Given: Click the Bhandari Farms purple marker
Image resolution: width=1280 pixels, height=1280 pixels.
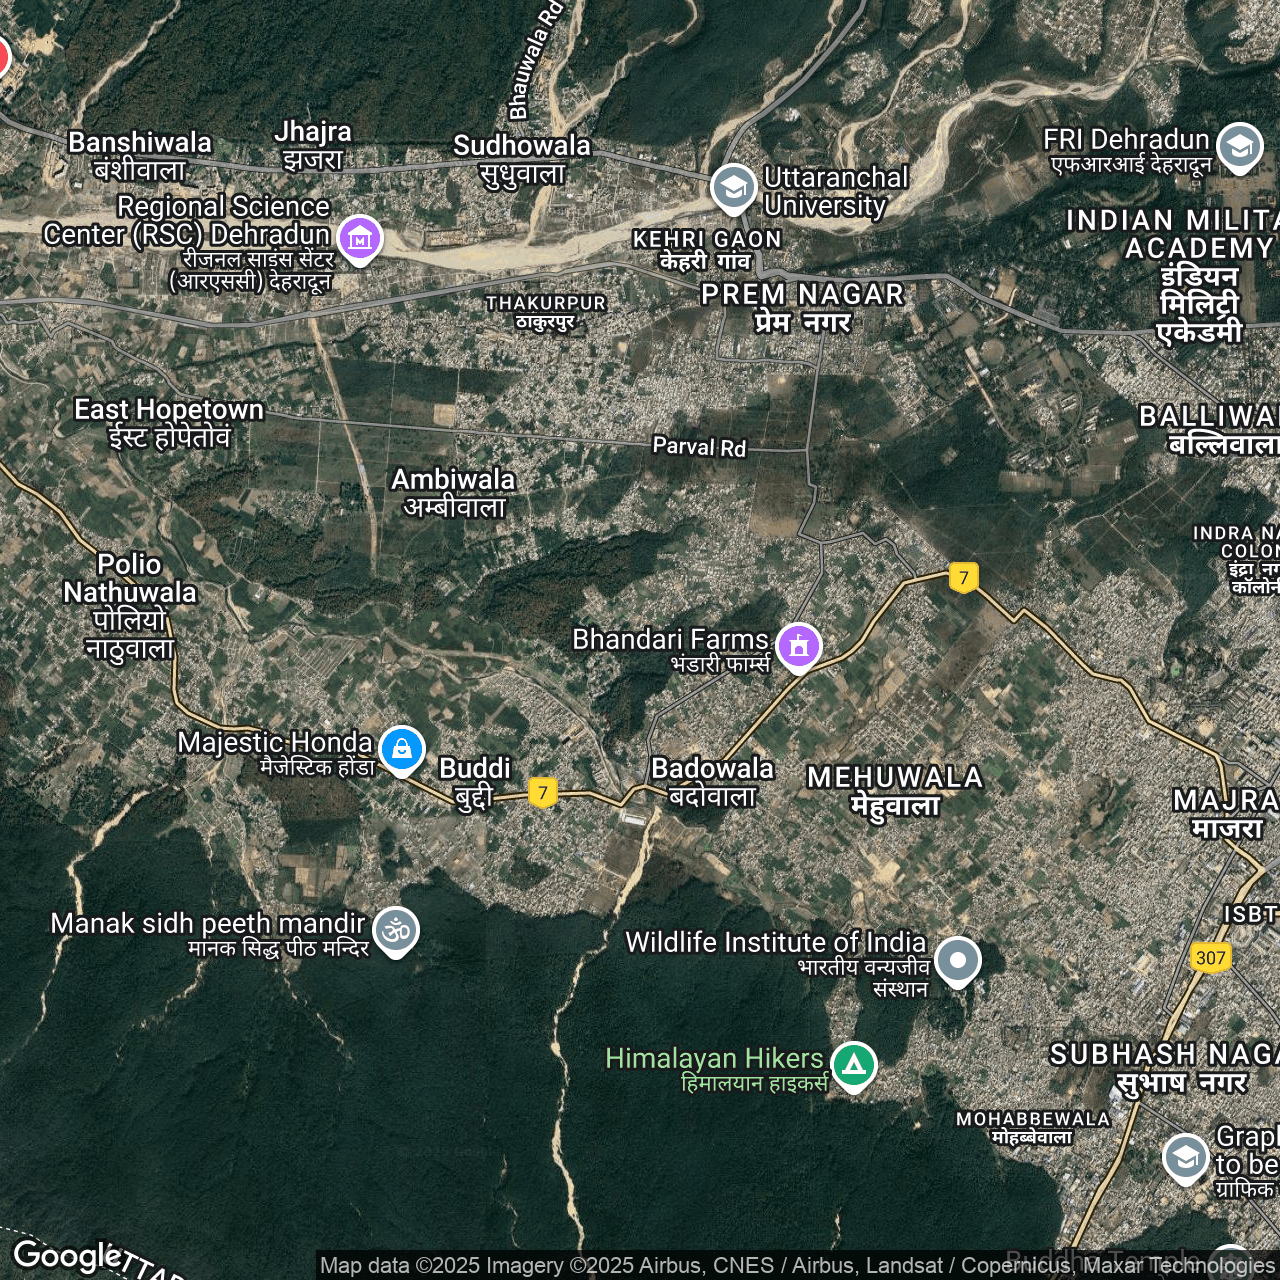Looking at the screenshot, I should coord(798,646).
